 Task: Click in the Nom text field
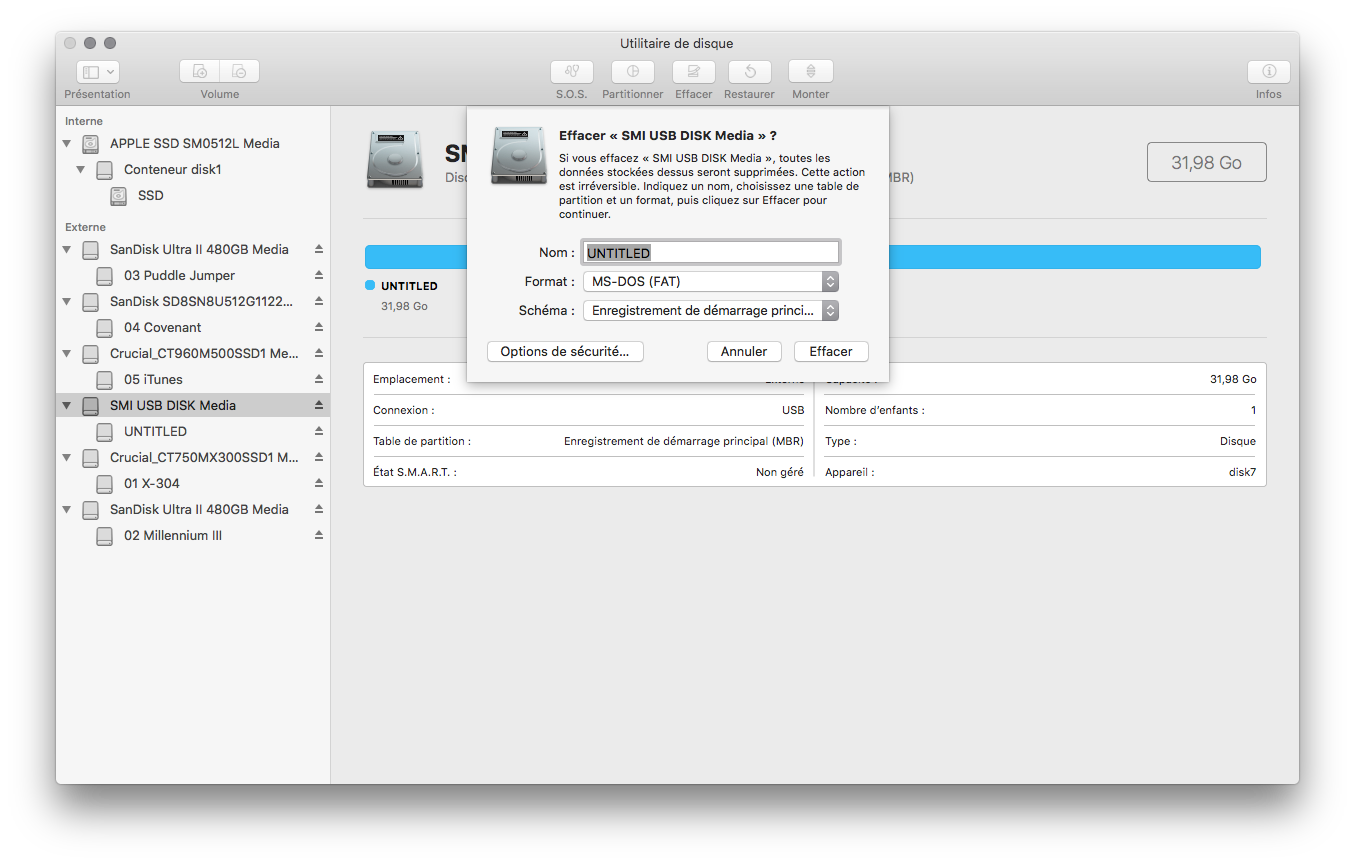click(710, 253)
